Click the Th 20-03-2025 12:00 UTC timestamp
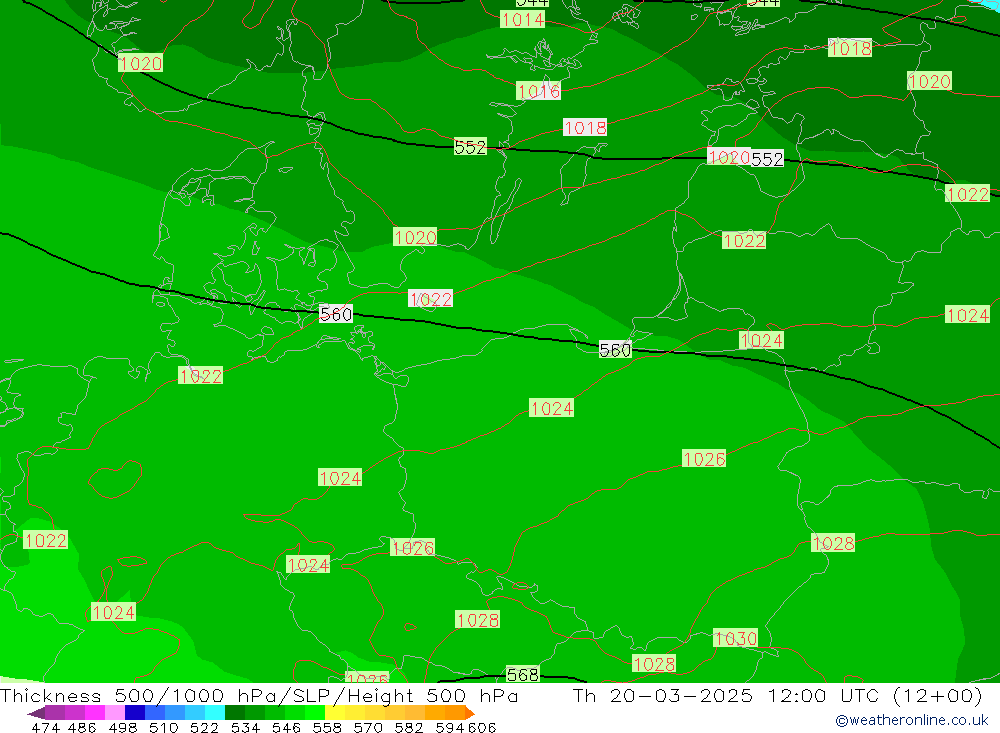 point(777,696)
